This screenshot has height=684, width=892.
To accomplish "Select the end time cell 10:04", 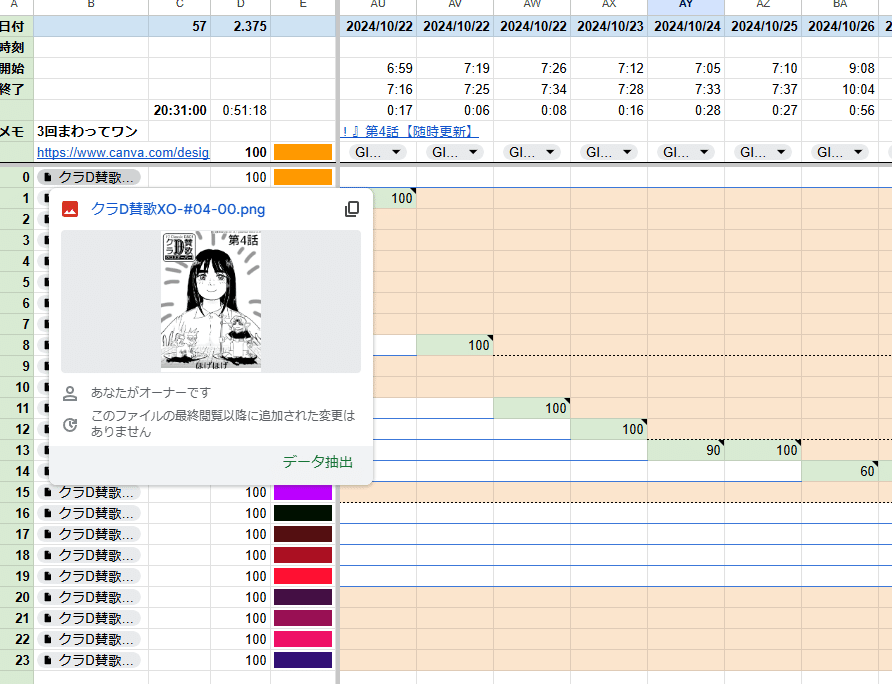I will click(840, 89).
